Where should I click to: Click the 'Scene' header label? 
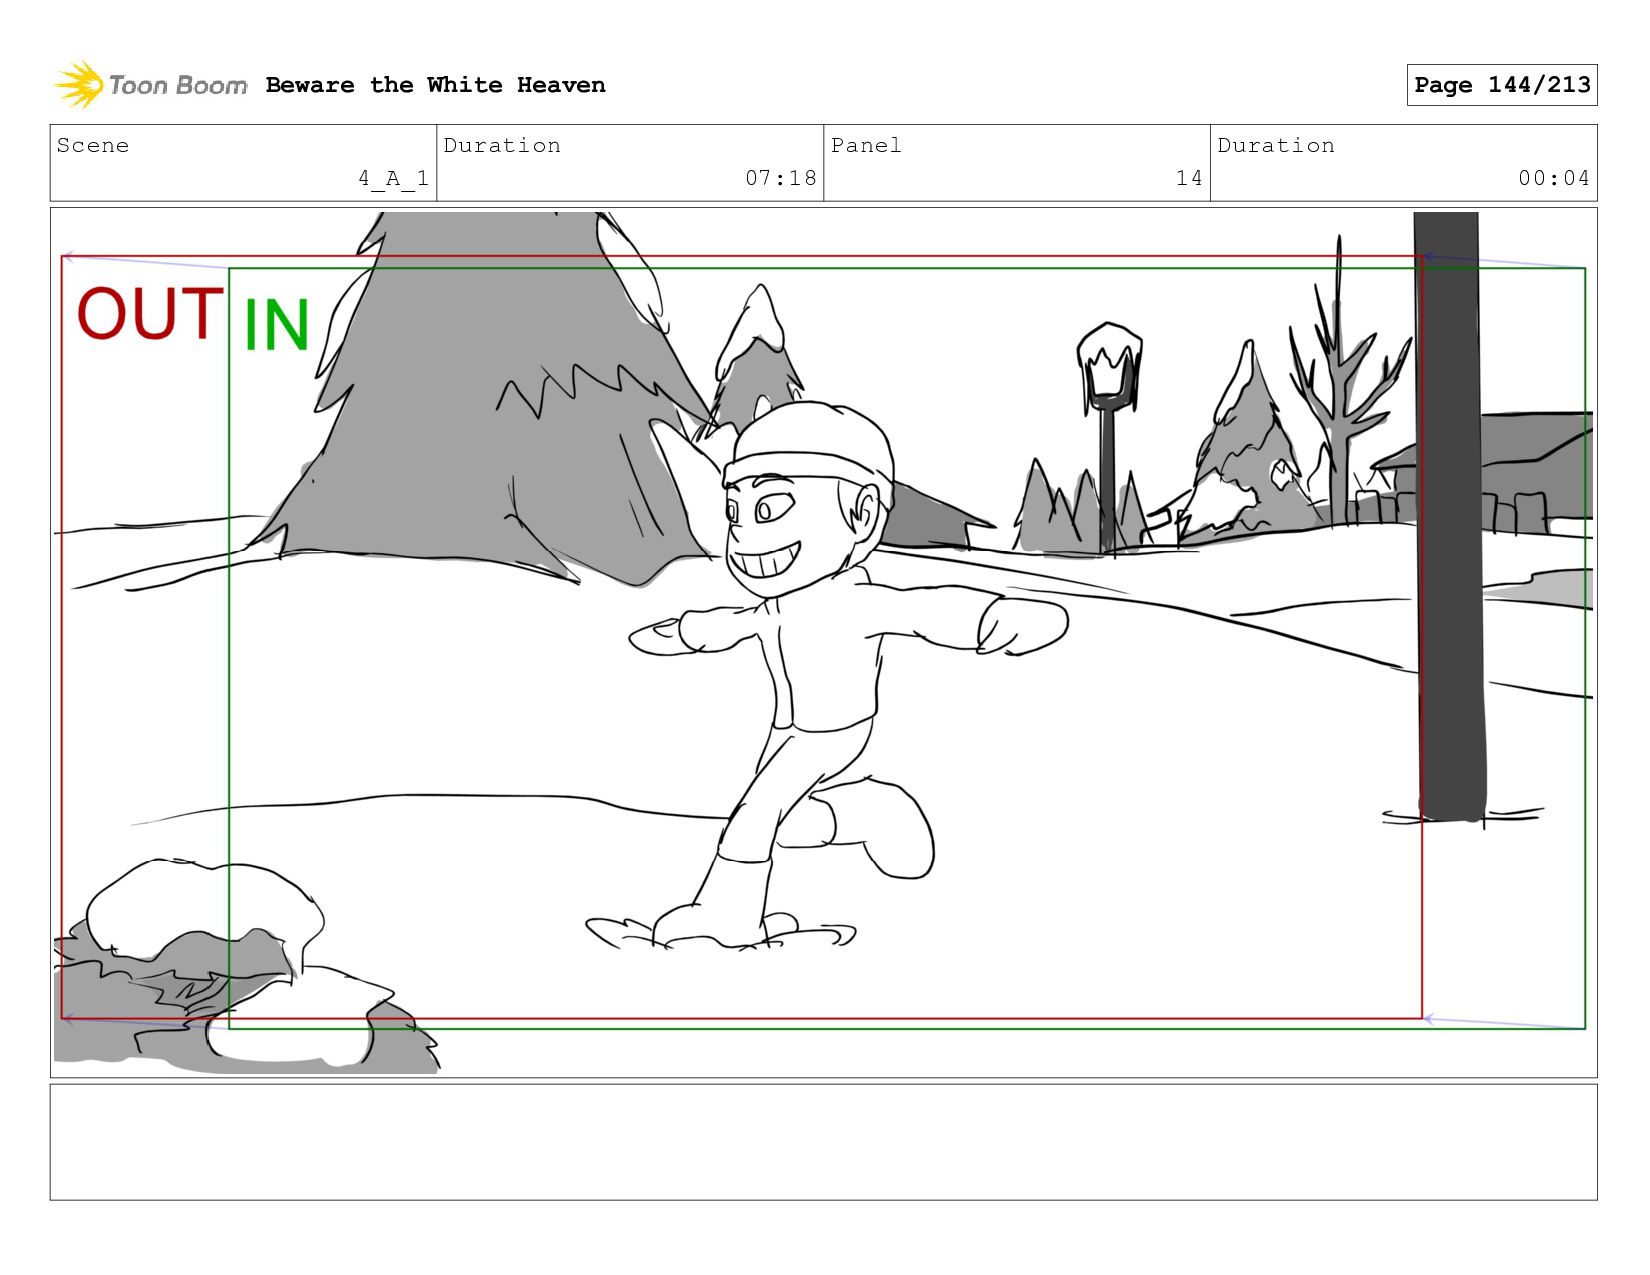point(93,145)
